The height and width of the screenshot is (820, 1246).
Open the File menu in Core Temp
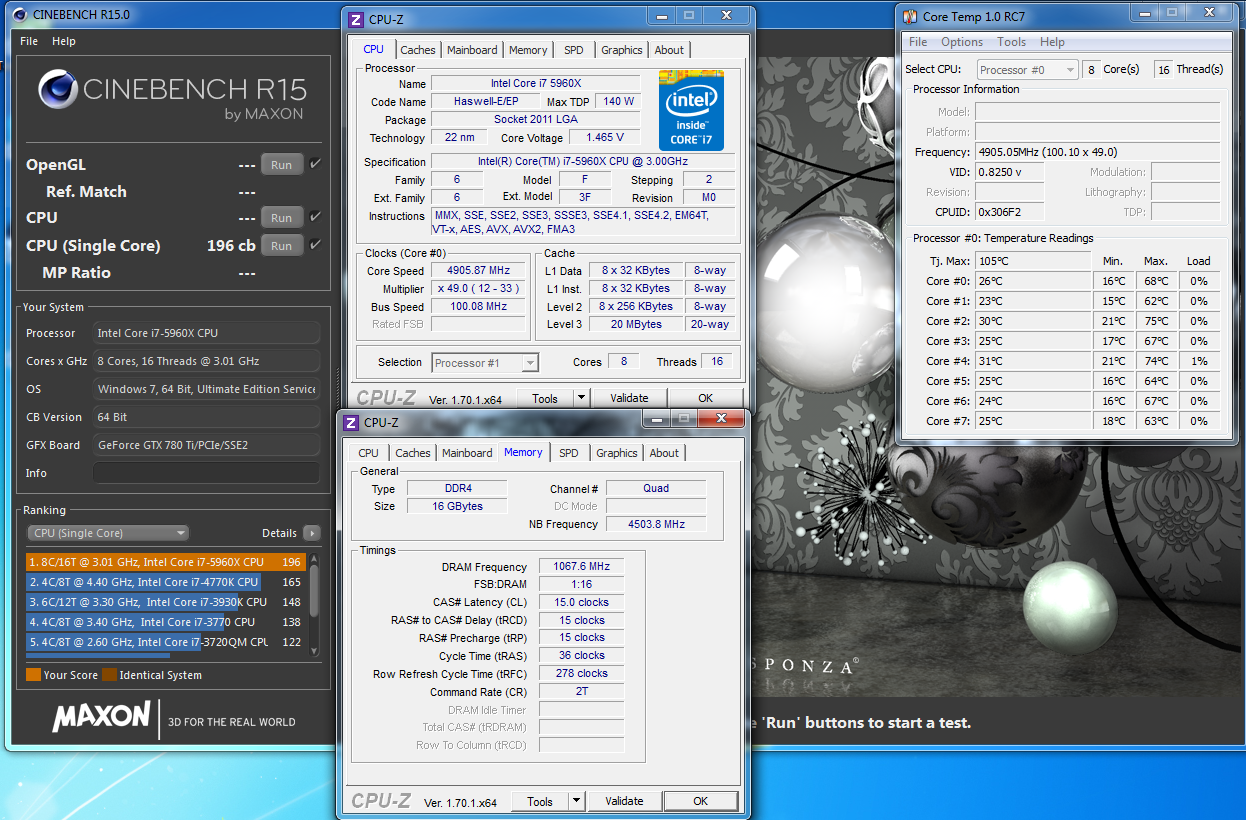(x=918, y=42)
